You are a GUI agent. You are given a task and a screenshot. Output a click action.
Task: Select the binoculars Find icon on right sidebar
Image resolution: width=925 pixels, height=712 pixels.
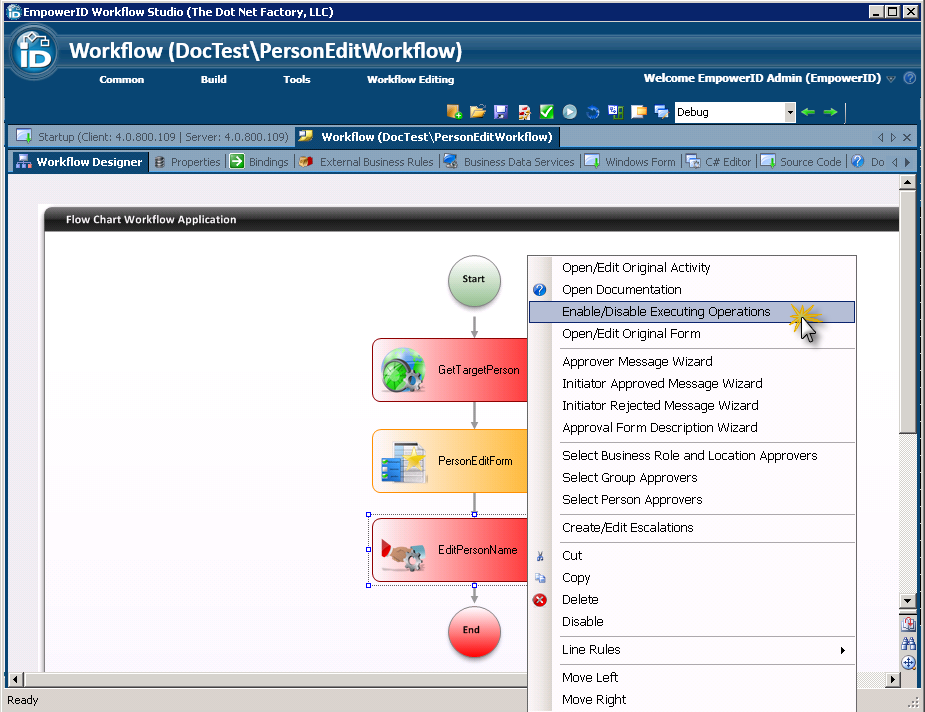(x=908, y=643)
